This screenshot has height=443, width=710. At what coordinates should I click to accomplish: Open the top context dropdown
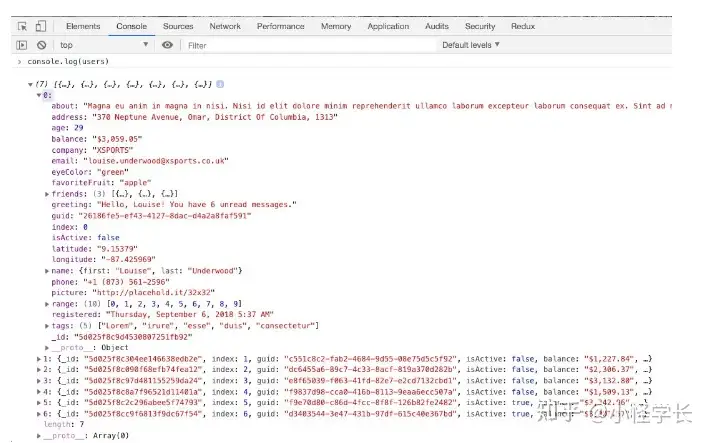[x=104, y=45]
